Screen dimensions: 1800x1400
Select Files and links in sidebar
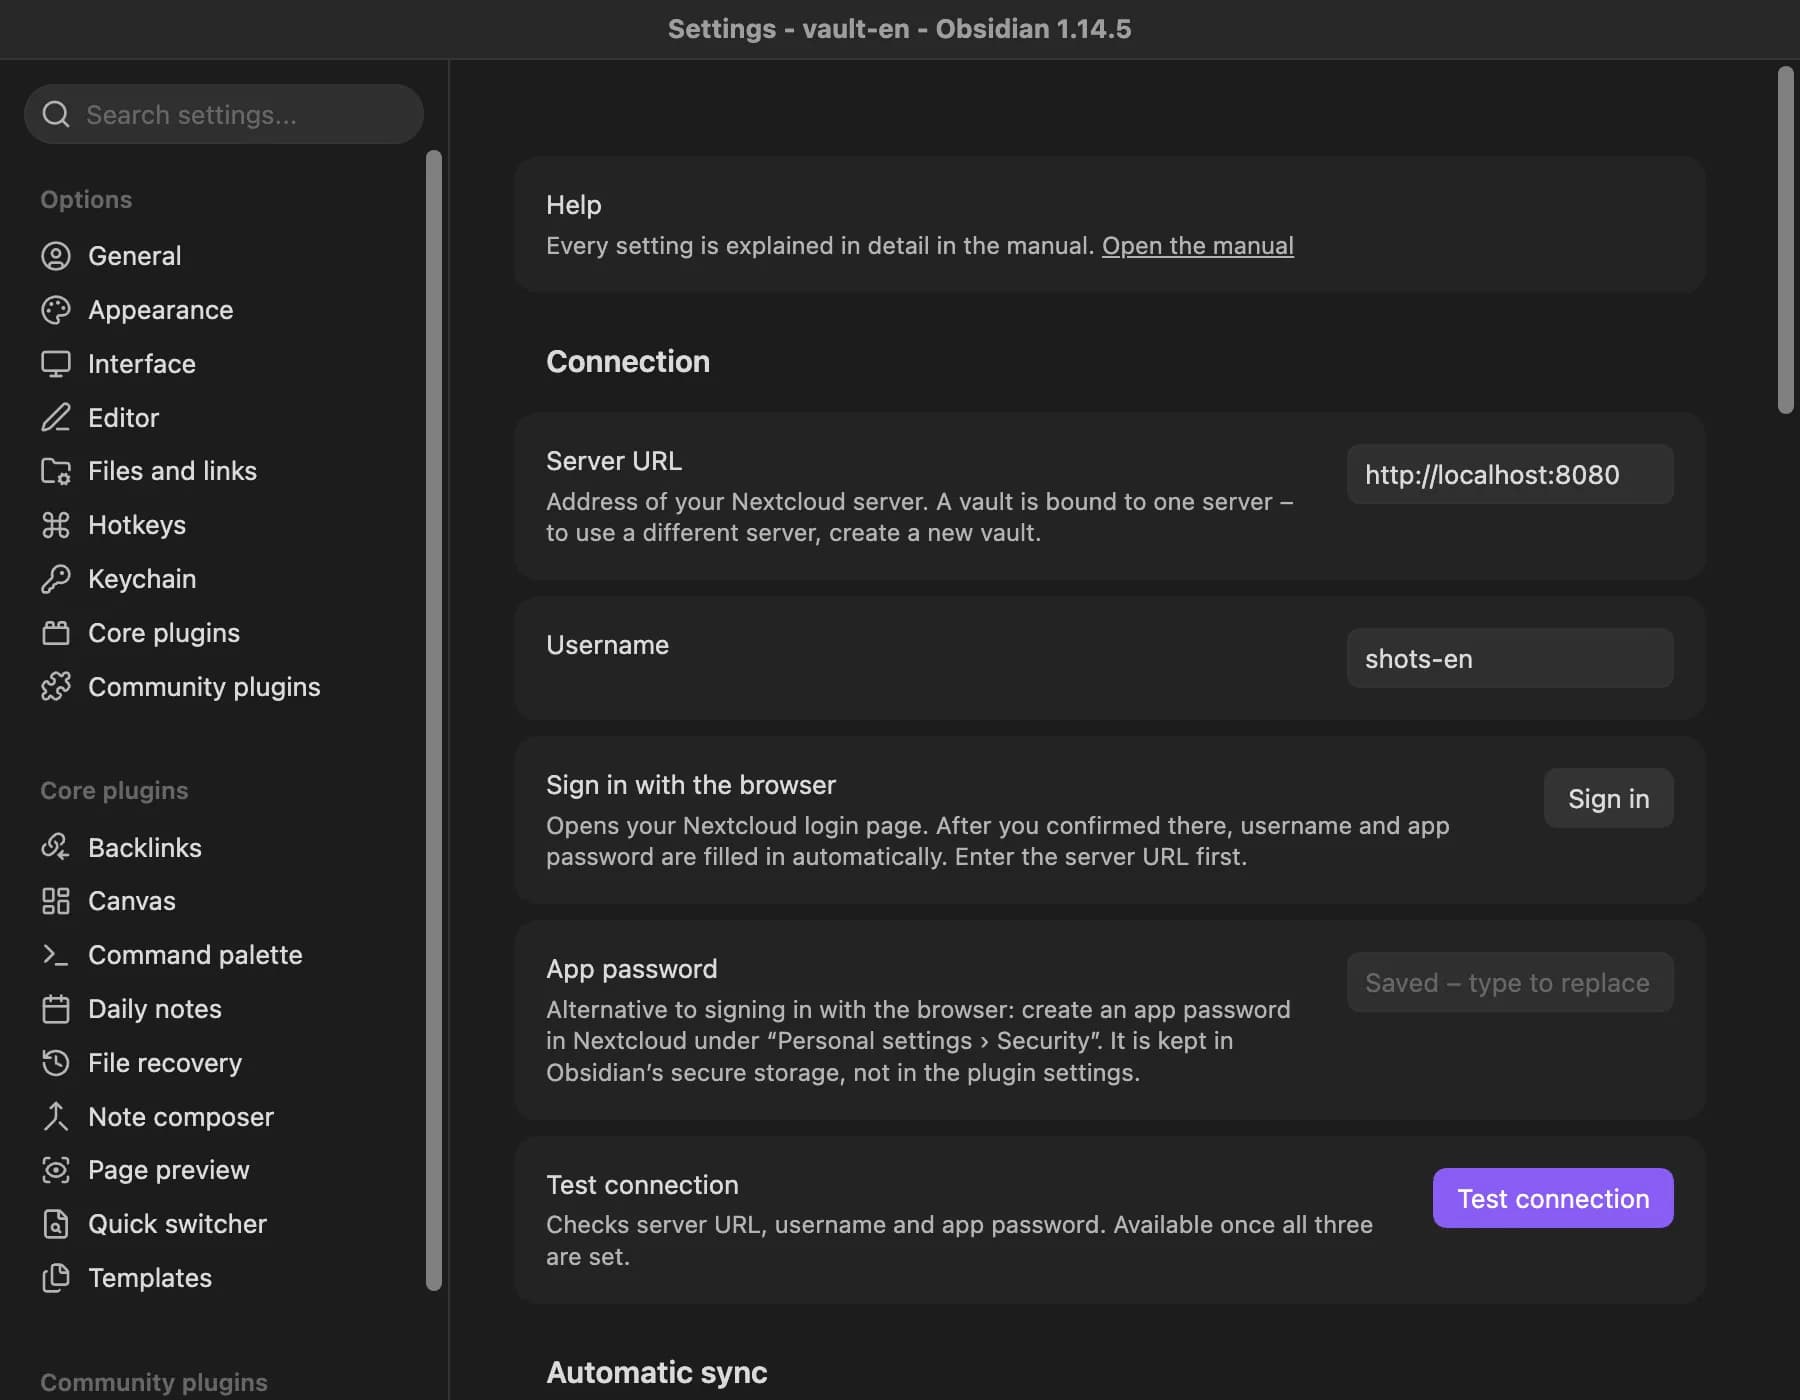224,471
